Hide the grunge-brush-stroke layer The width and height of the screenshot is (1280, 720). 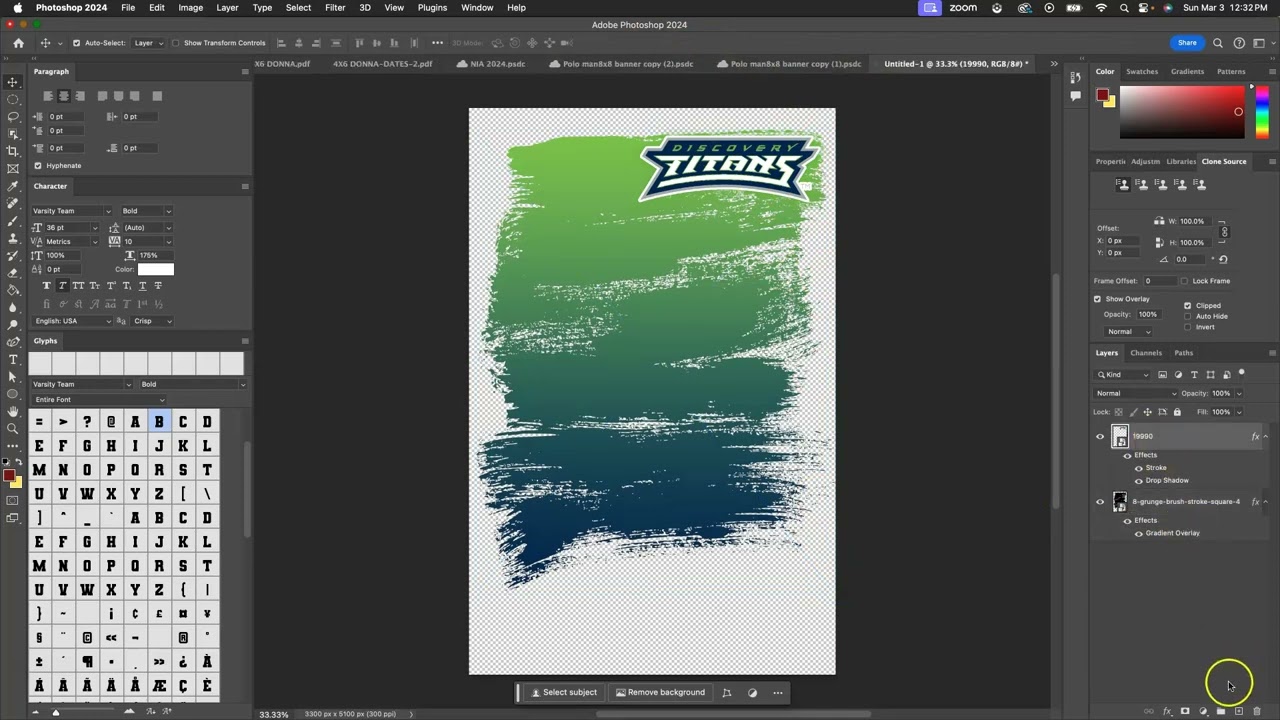coord(1100,502)
